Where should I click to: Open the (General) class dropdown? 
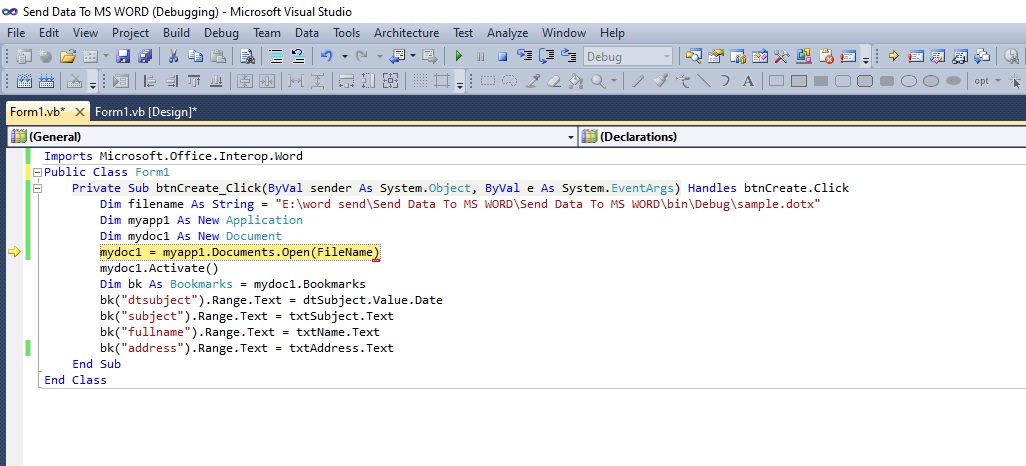[570, 136]
